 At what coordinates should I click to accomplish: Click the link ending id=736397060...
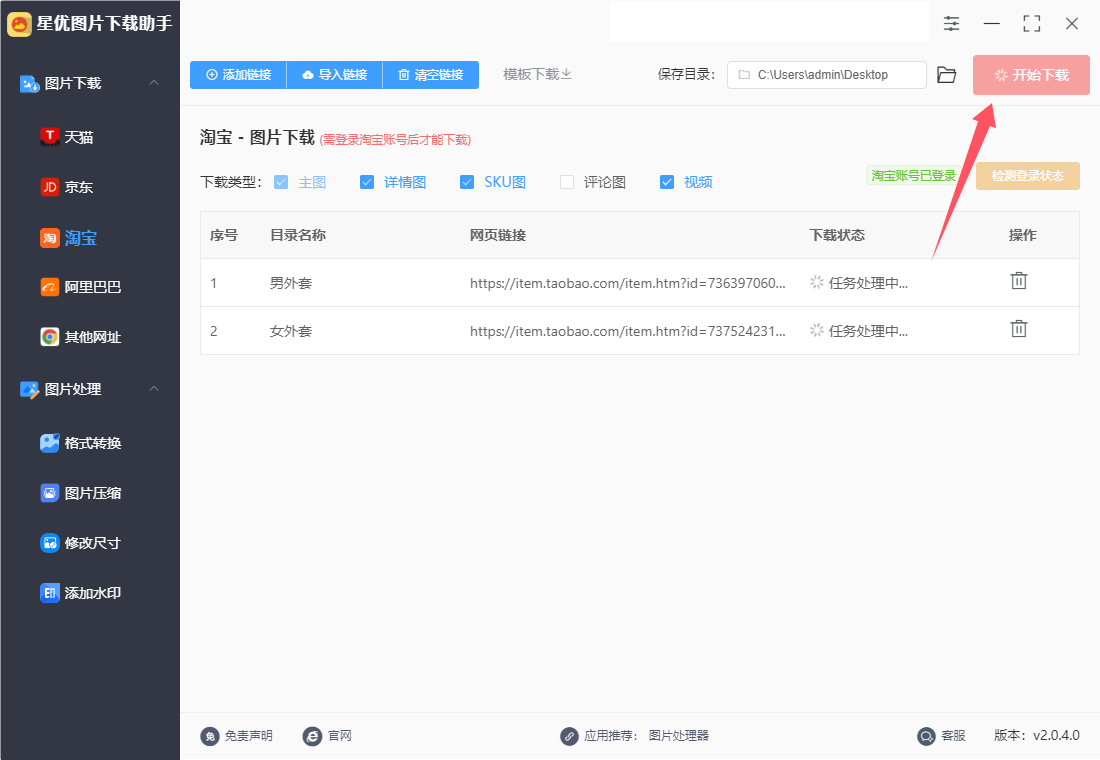click(x=628, y=284)
